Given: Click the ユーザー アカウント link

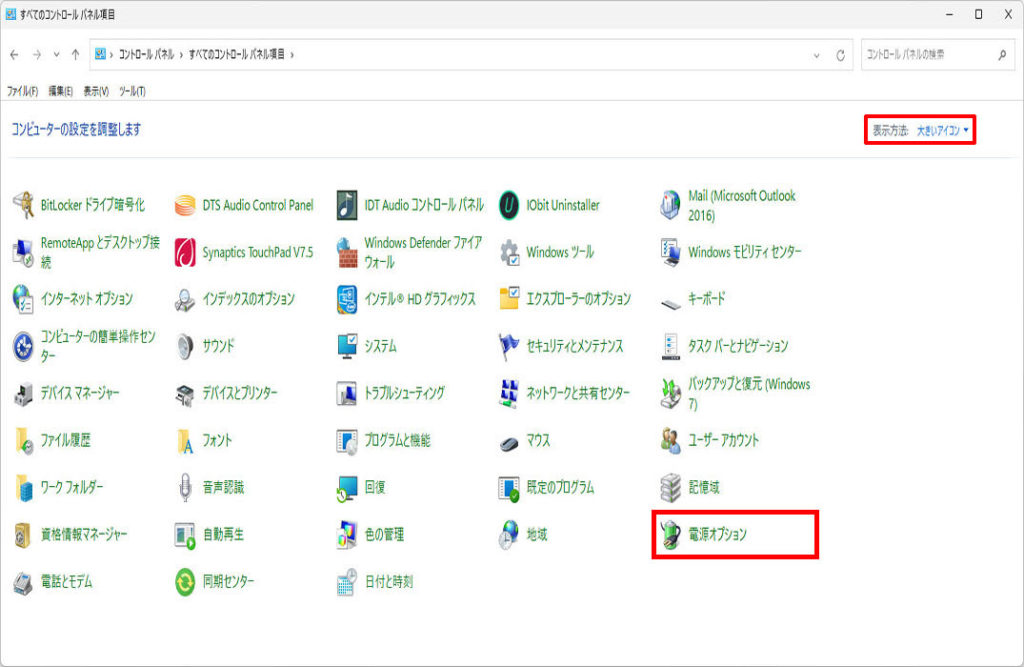Looking at the screenshot, I should click(723, 440).
